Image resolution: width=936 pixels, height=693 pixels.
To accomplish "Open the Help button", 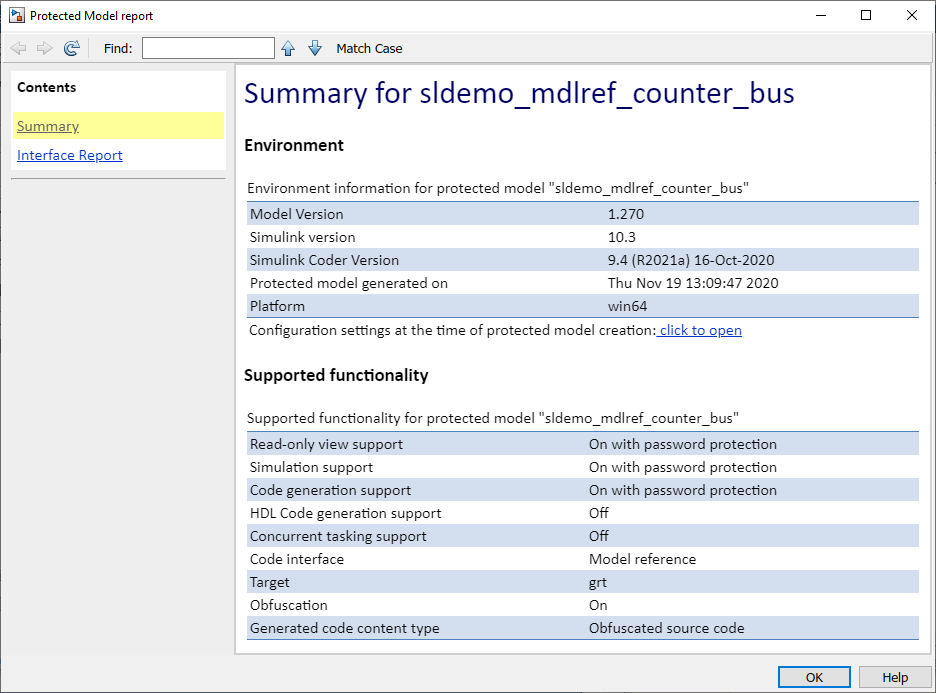I will [x=895, y=677].
